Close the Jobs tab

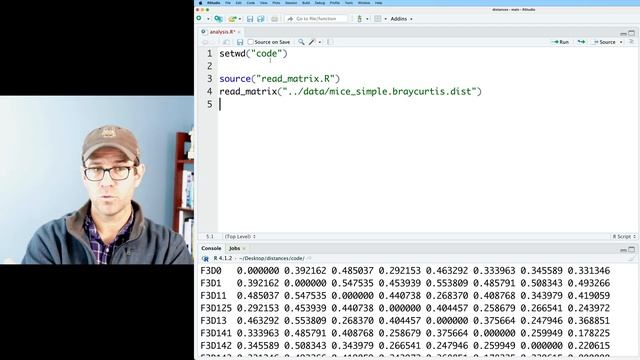[x=244, y=248]
